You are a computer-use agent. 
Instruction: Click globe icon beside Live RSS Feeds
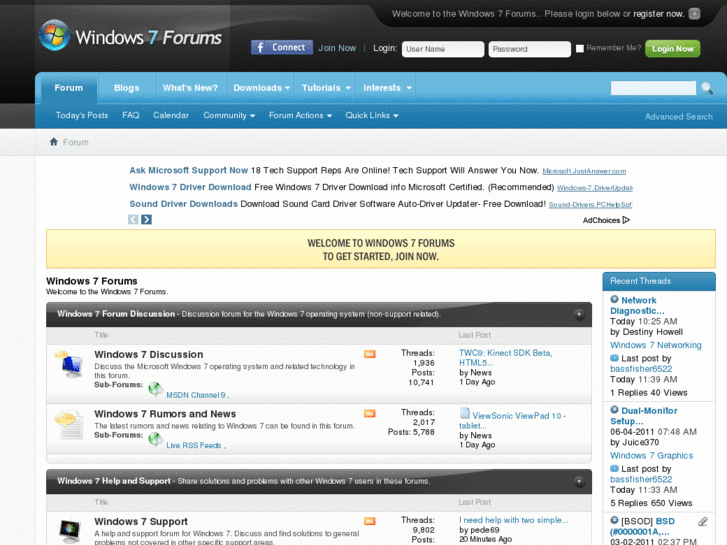point(156,439)
